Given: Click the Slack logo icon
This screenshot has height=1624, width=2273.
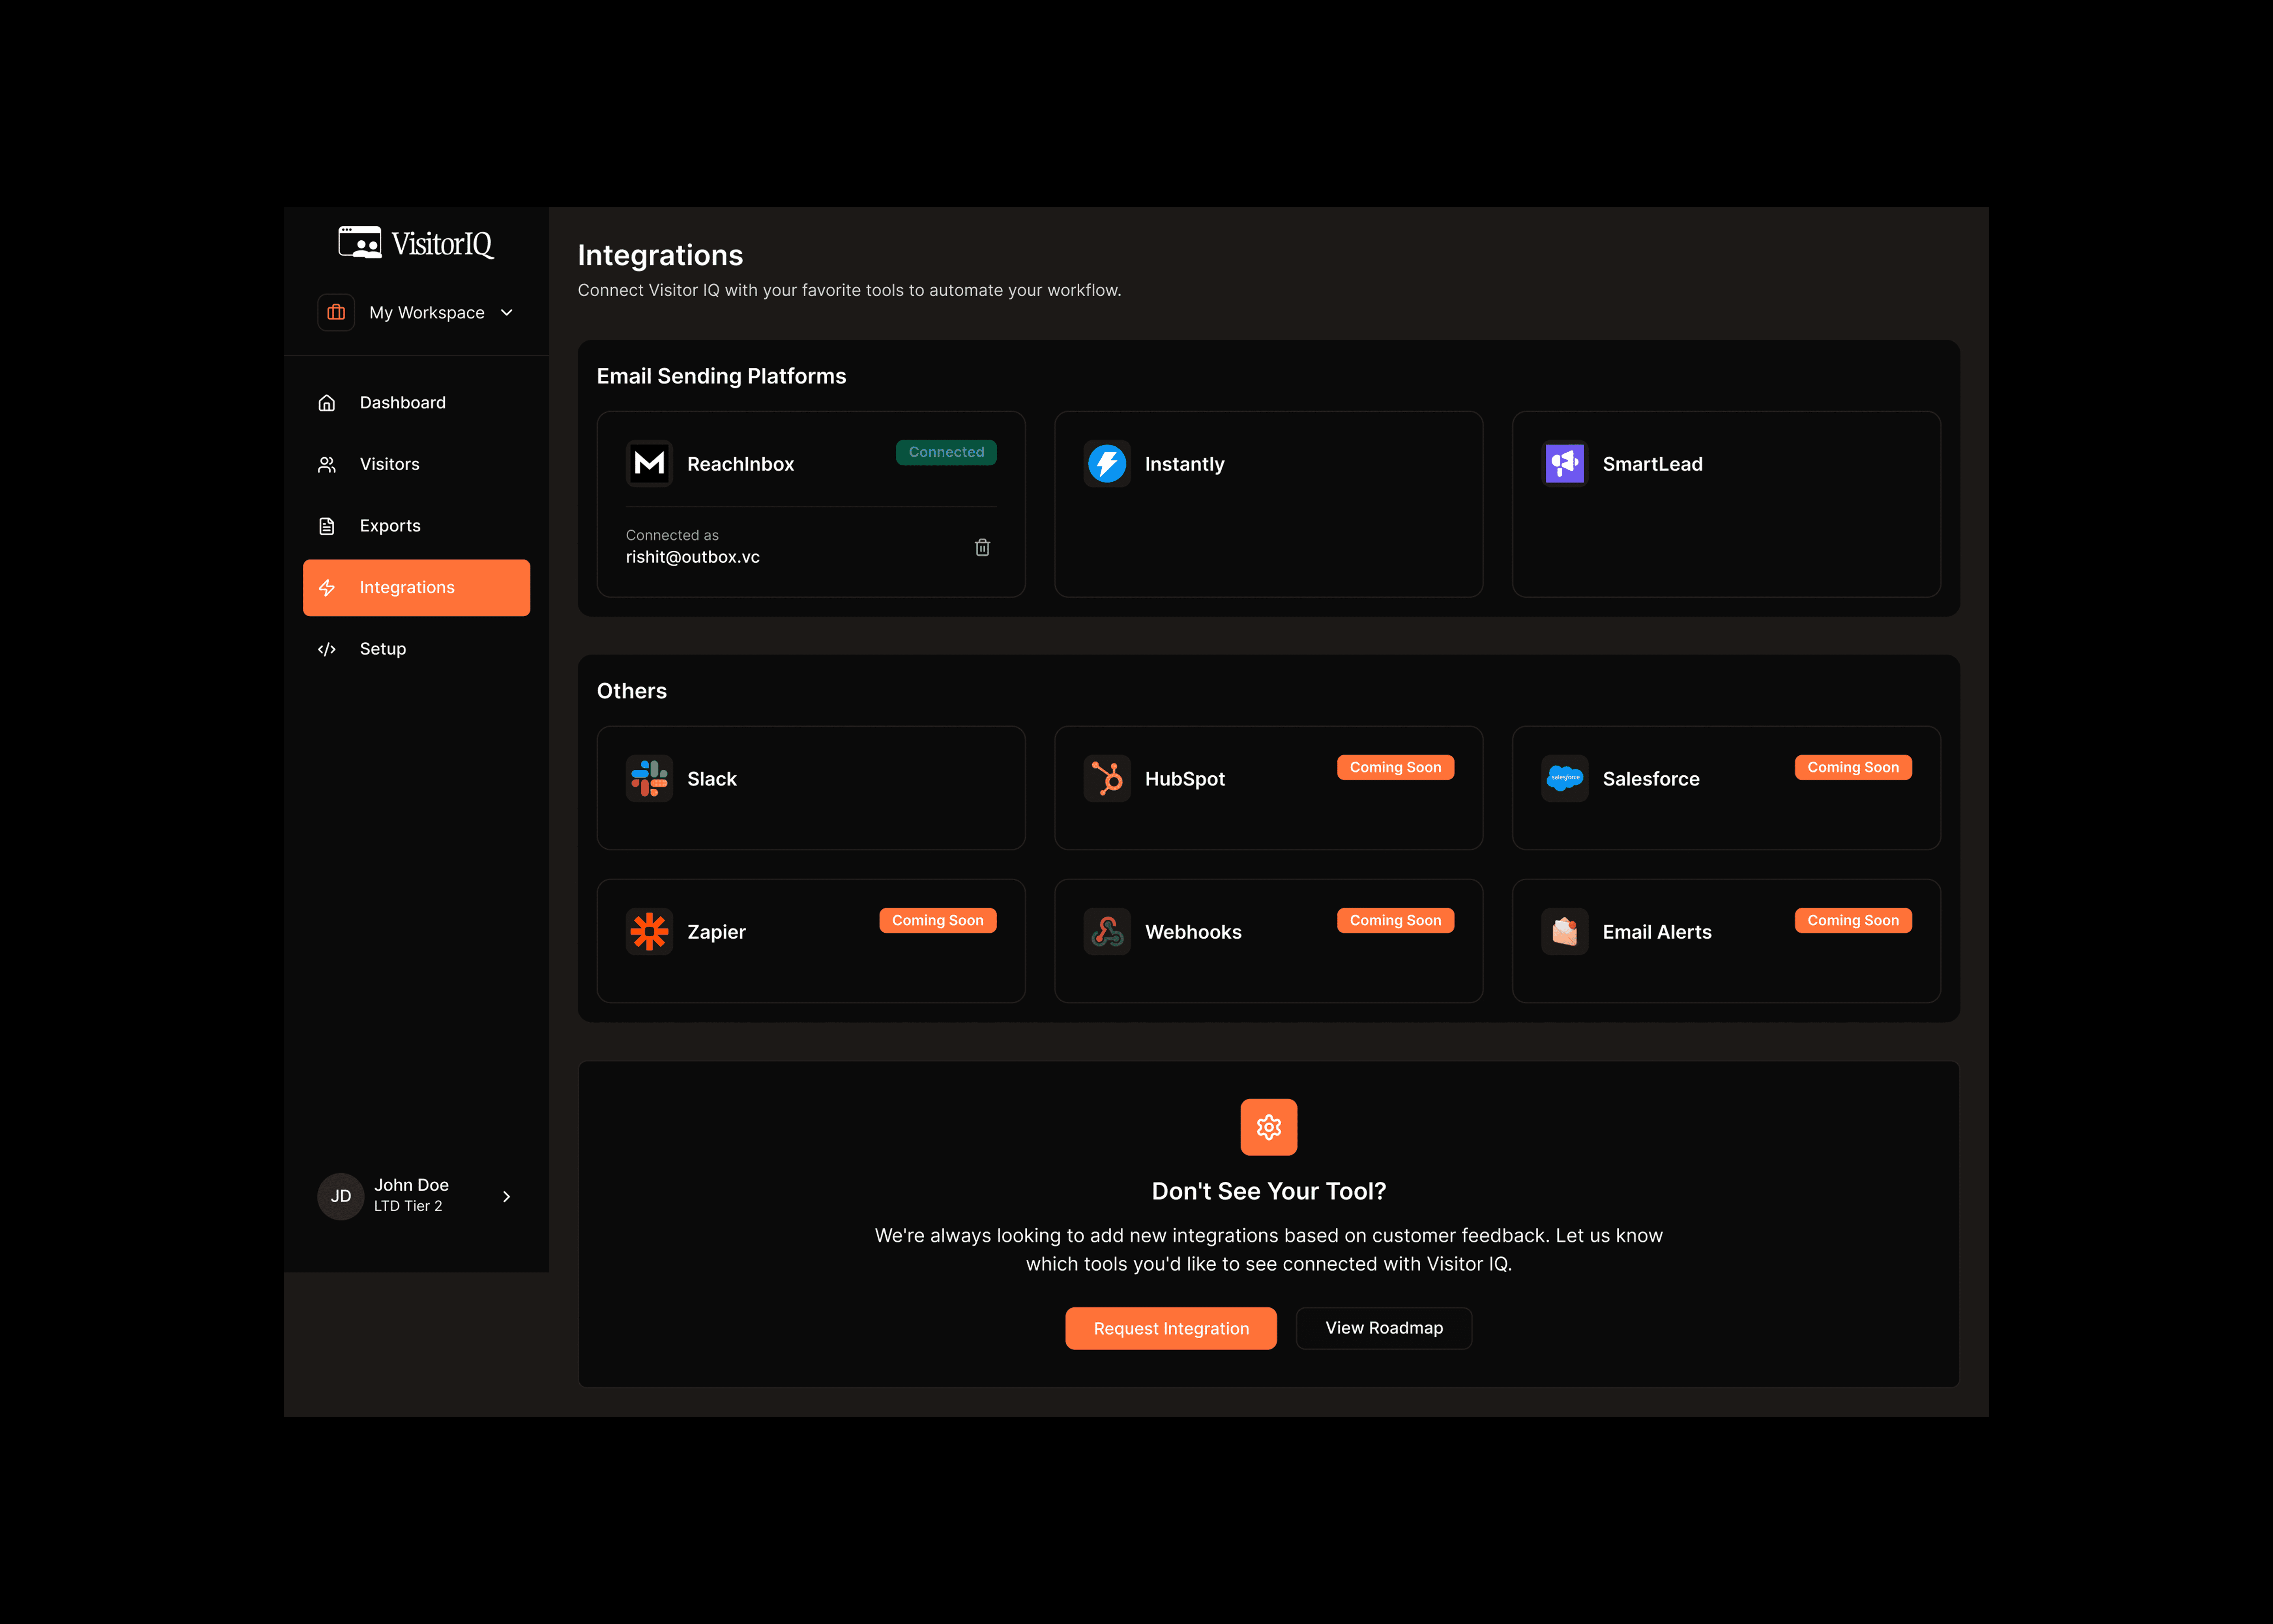Looking at the screenshot, I should point(649,778).
